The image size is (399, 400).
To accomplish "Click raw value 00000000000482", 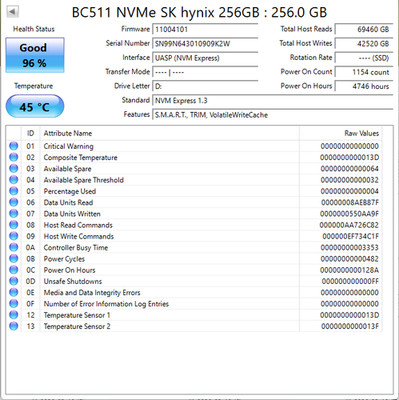I will click(x=350, y=259).
